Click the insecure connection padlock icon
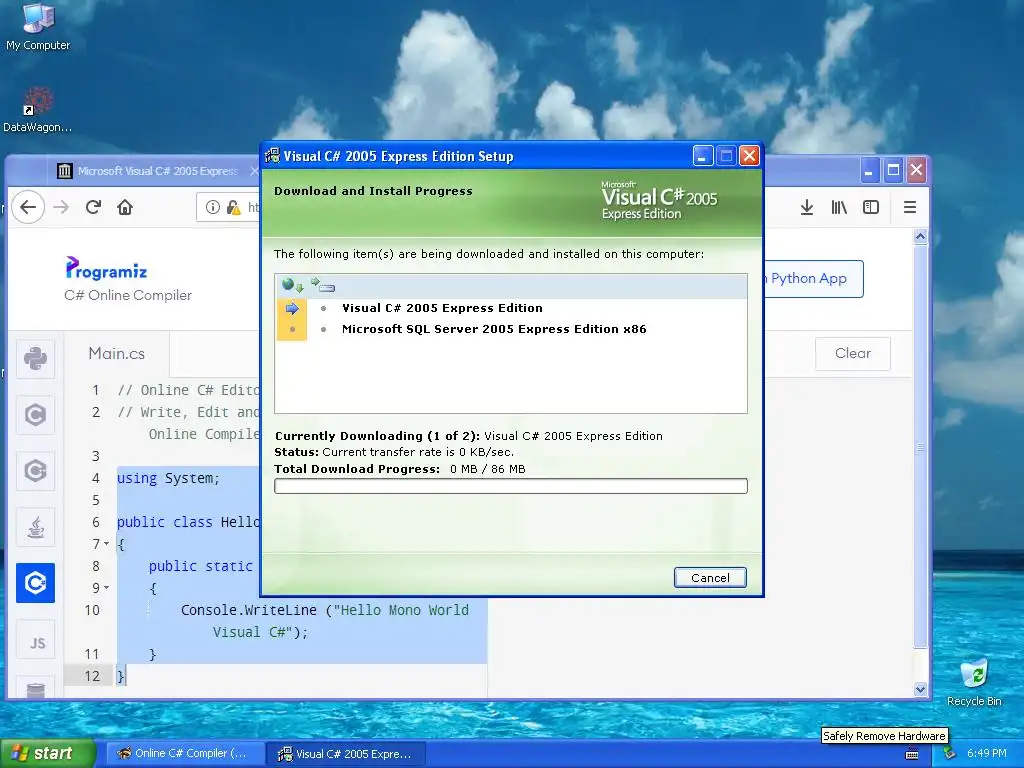Screen dimensions: 1024x768 coord(232,207)
